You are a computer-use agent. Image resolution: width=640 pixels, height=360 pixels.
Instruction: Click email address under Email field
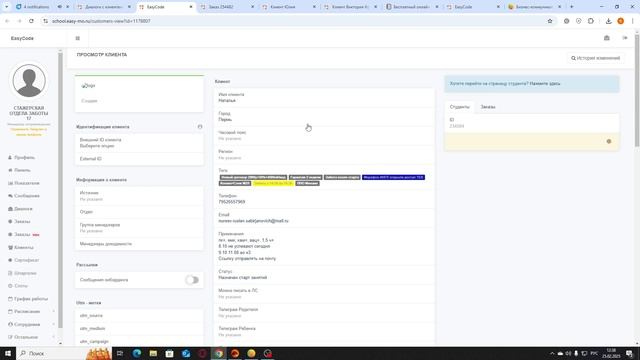(253, 221)
